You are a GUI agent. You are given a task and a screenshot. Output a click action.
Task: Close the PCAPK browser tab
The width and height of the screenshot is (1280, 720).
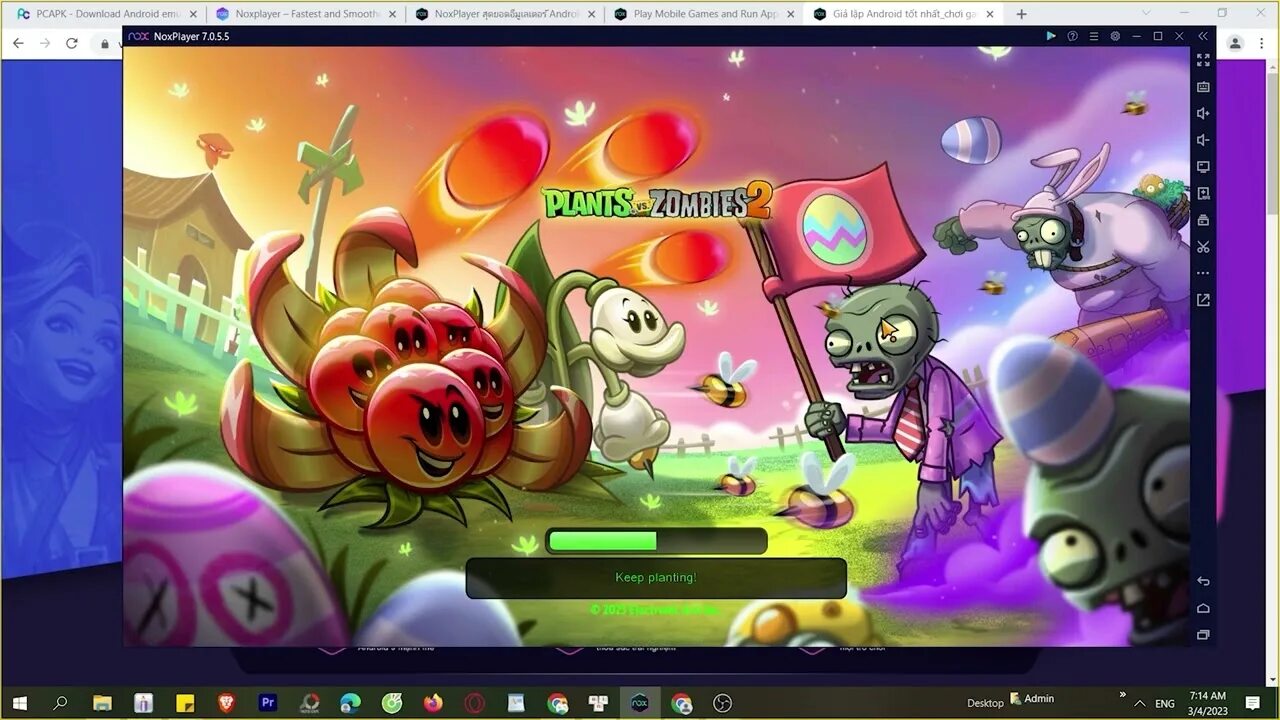pos(193,14)
